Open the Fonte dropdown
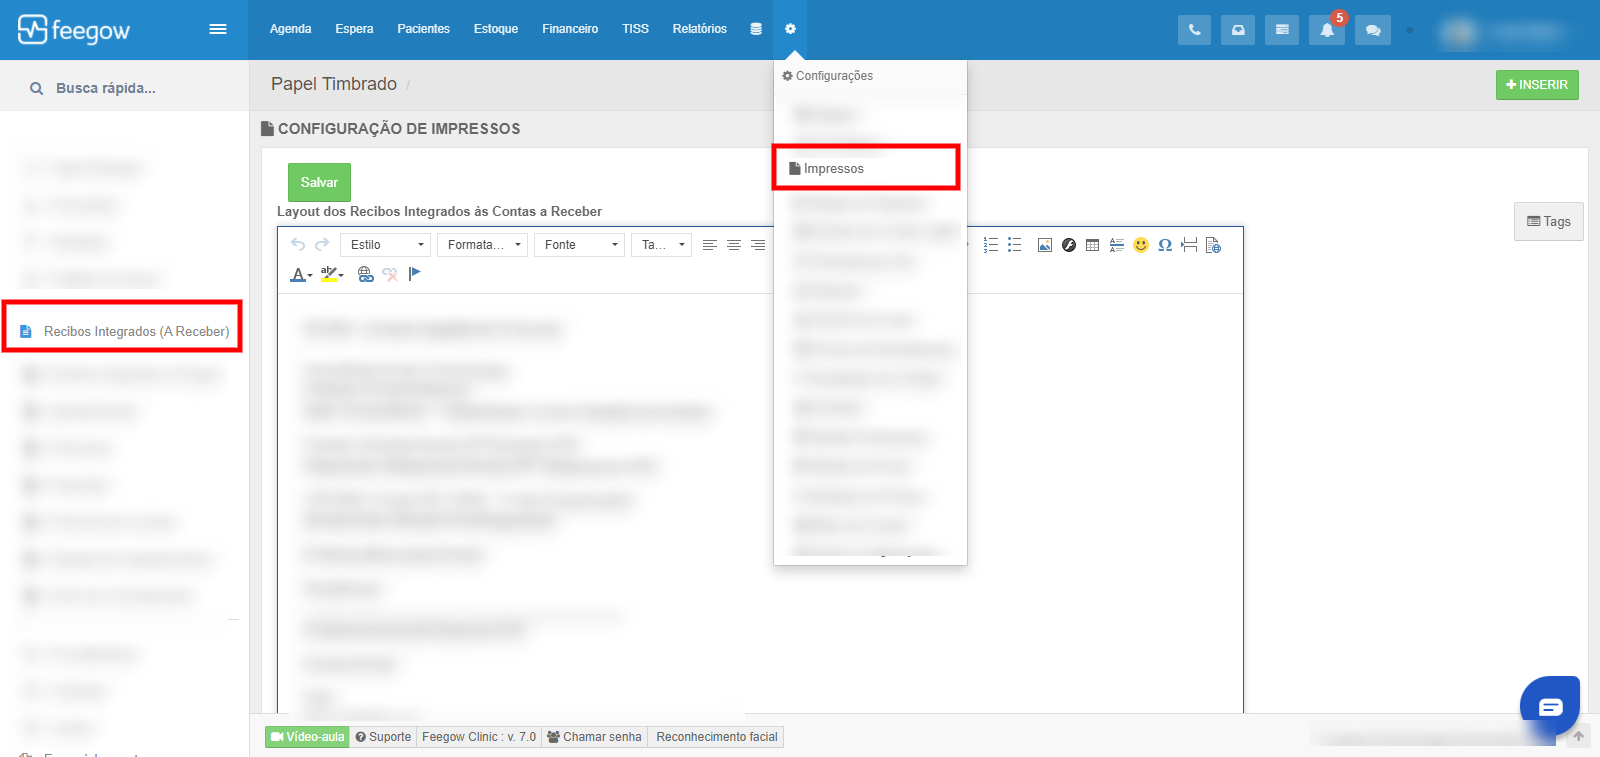 pos(579,245)
